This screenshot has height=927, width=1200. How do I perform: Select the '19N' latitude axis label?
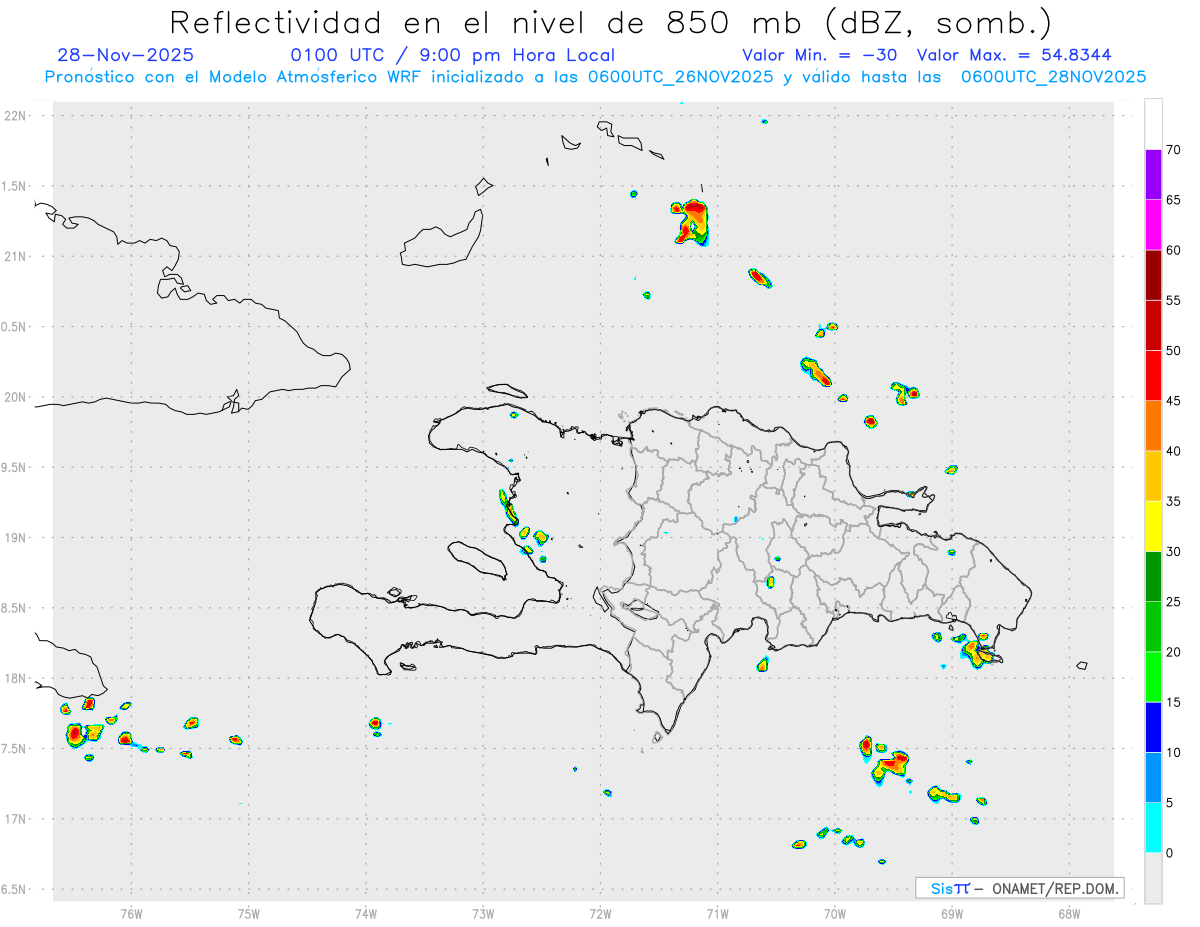click(x=16, y=538)
